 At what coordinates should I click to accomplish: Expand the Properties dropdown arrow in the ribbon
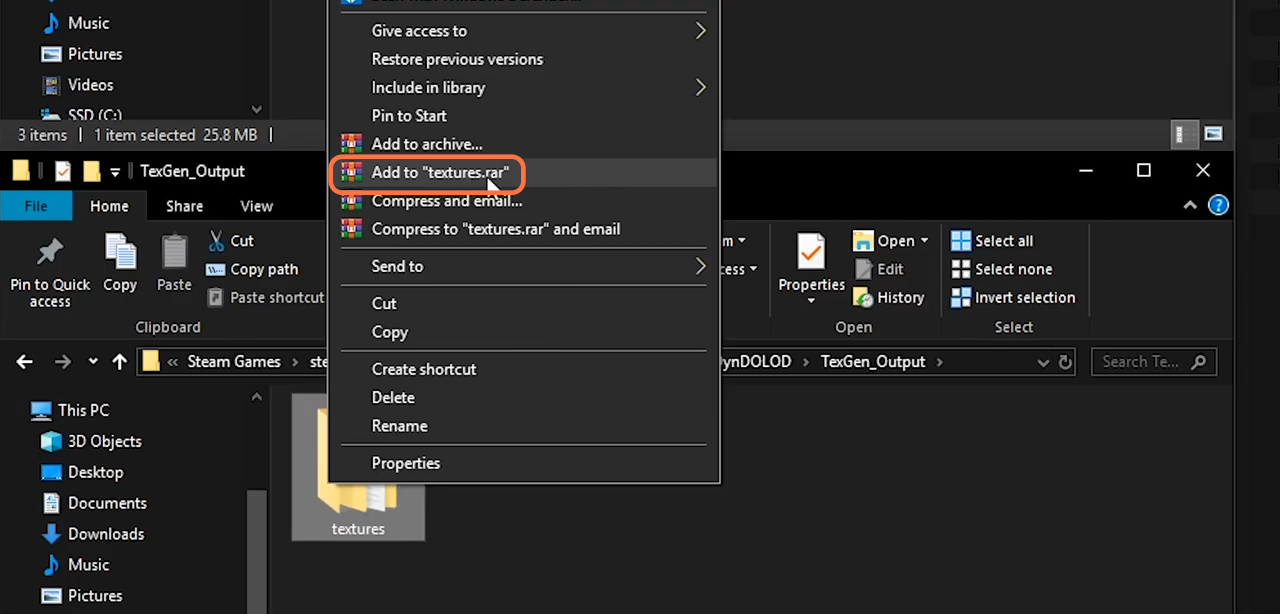tap(811, 301)
